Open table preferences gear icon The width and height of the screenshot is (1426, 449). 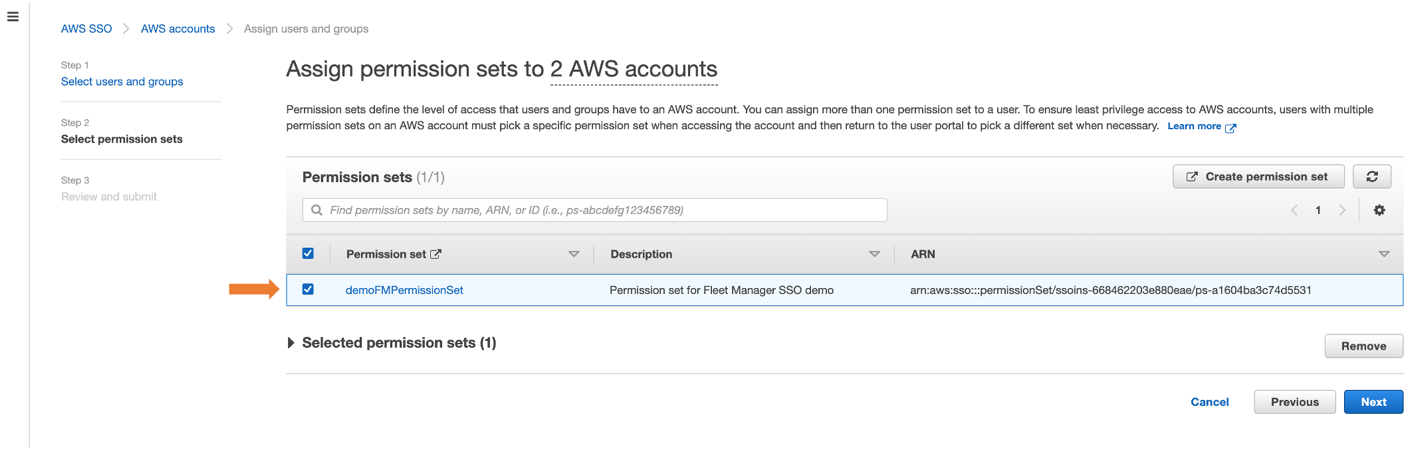tap(1379, 210)
